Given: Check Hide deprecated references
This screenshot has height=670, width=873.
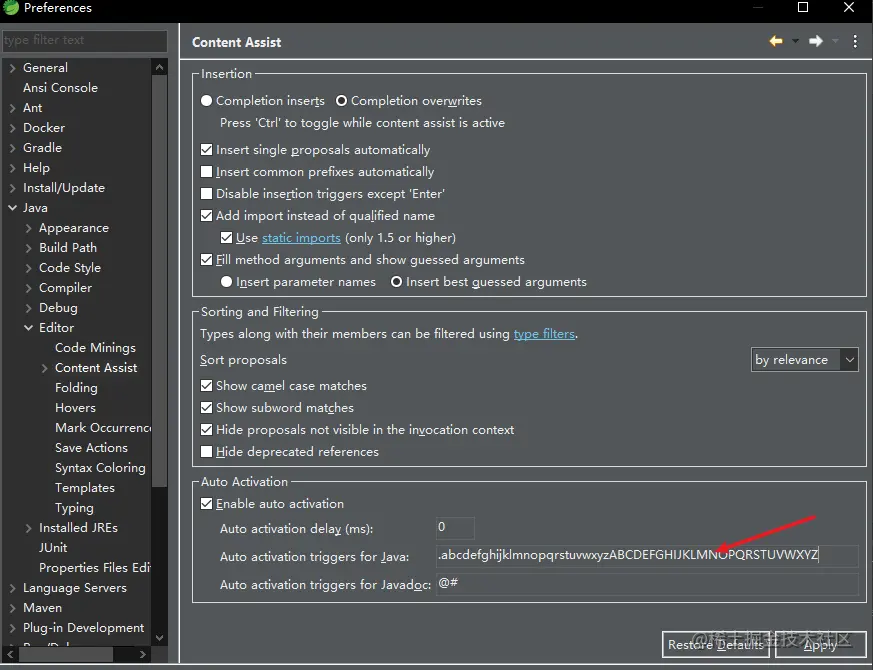Looking at the screenshot, I should tap(207, 452).
